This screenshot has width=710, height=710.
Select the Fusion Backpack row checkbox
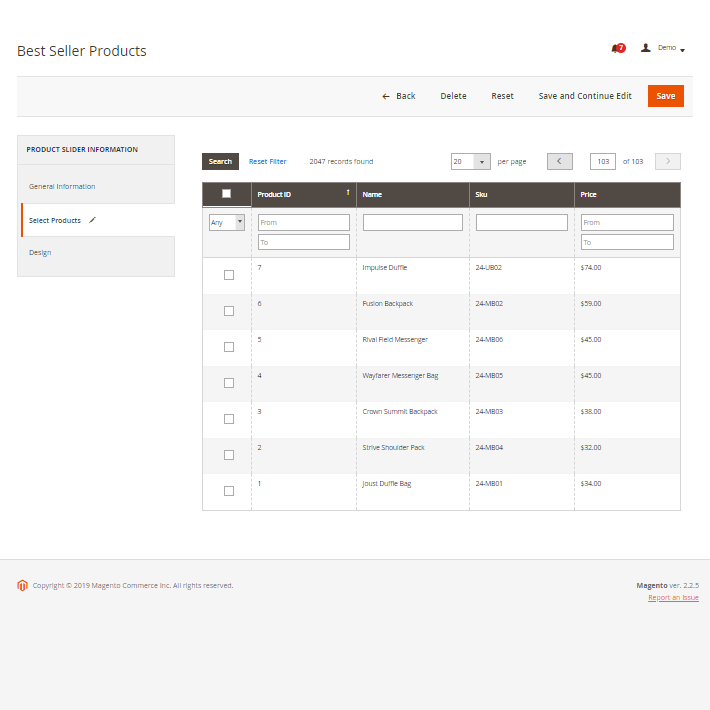[x=229, y=311]
